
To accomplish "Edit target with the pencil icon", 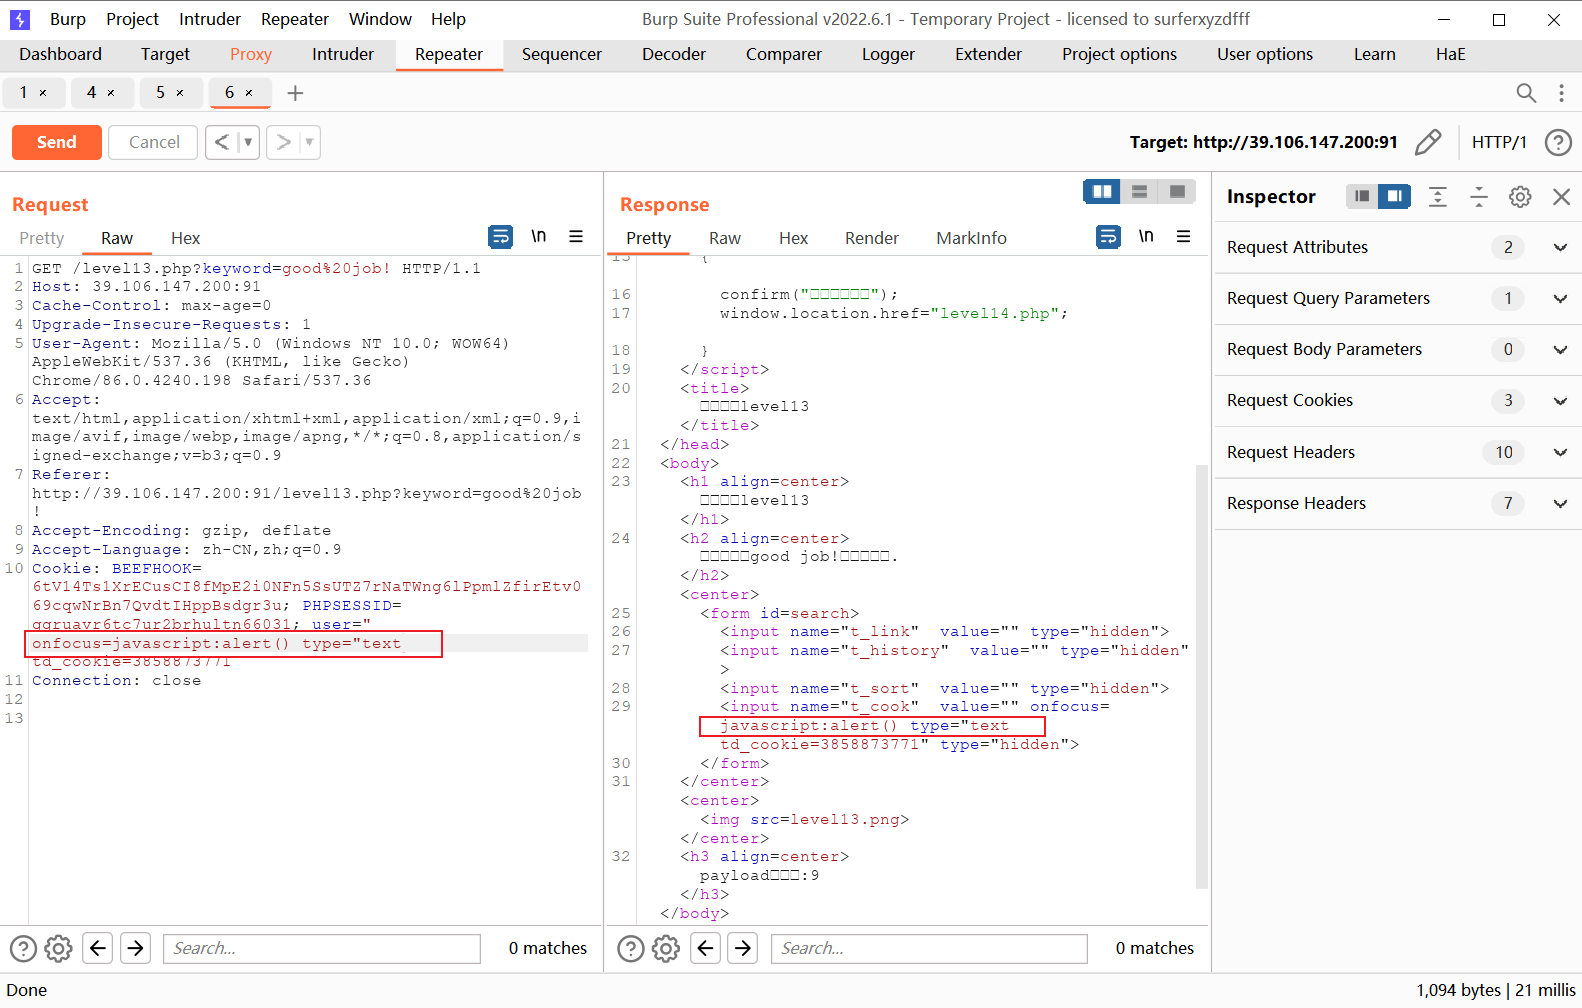I will click(x=1428, y=142).
